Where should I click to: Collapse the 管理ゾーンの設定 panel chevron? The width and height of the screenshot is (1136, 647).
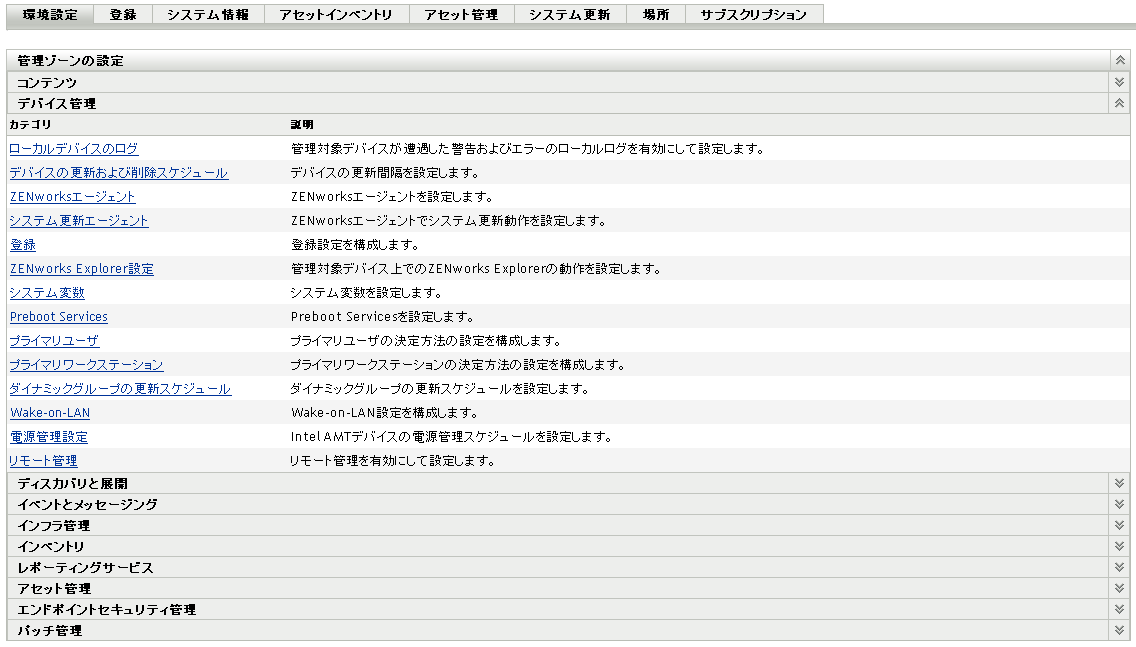pyautogui.click(x=1119, y=60)
